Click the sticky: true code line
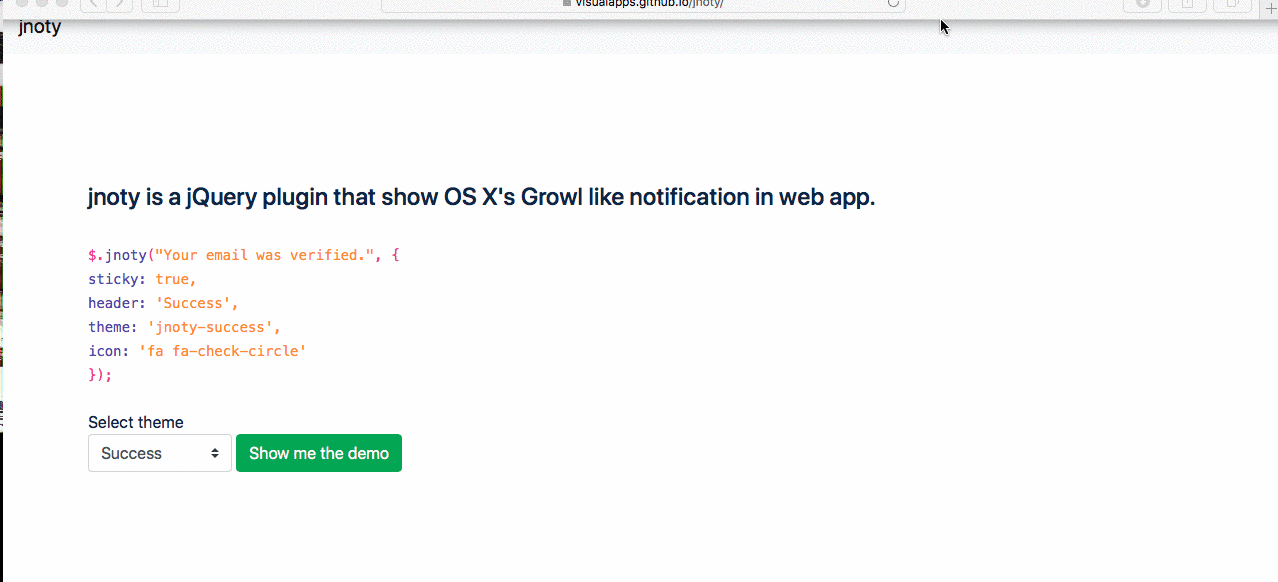The image size is (1278, 582). click(x=142, y=279)
